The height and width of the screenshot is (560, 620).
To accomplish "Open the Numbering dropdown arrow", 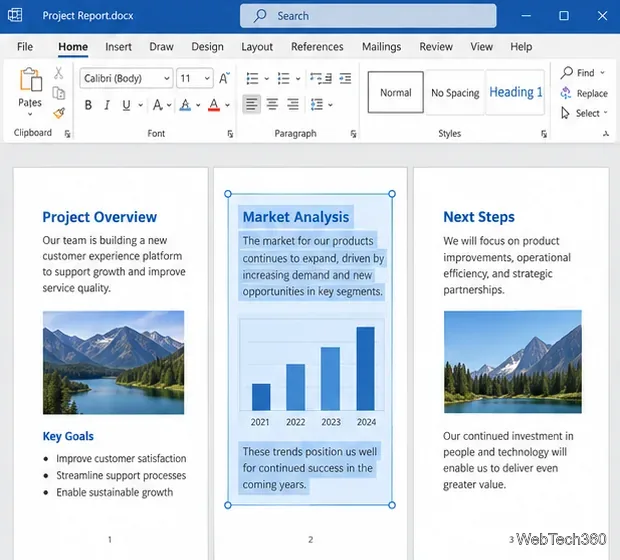I will (x=298, y=79).
